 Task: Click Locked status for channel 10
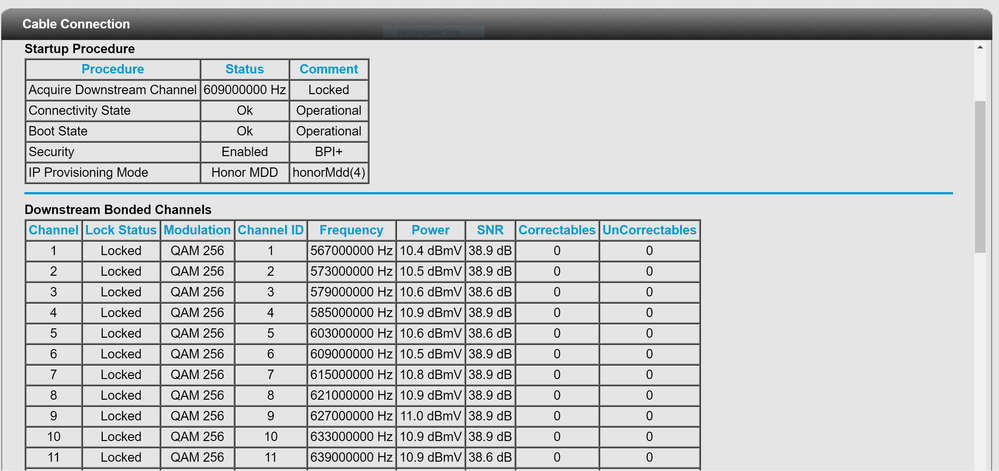pos(121,437)
